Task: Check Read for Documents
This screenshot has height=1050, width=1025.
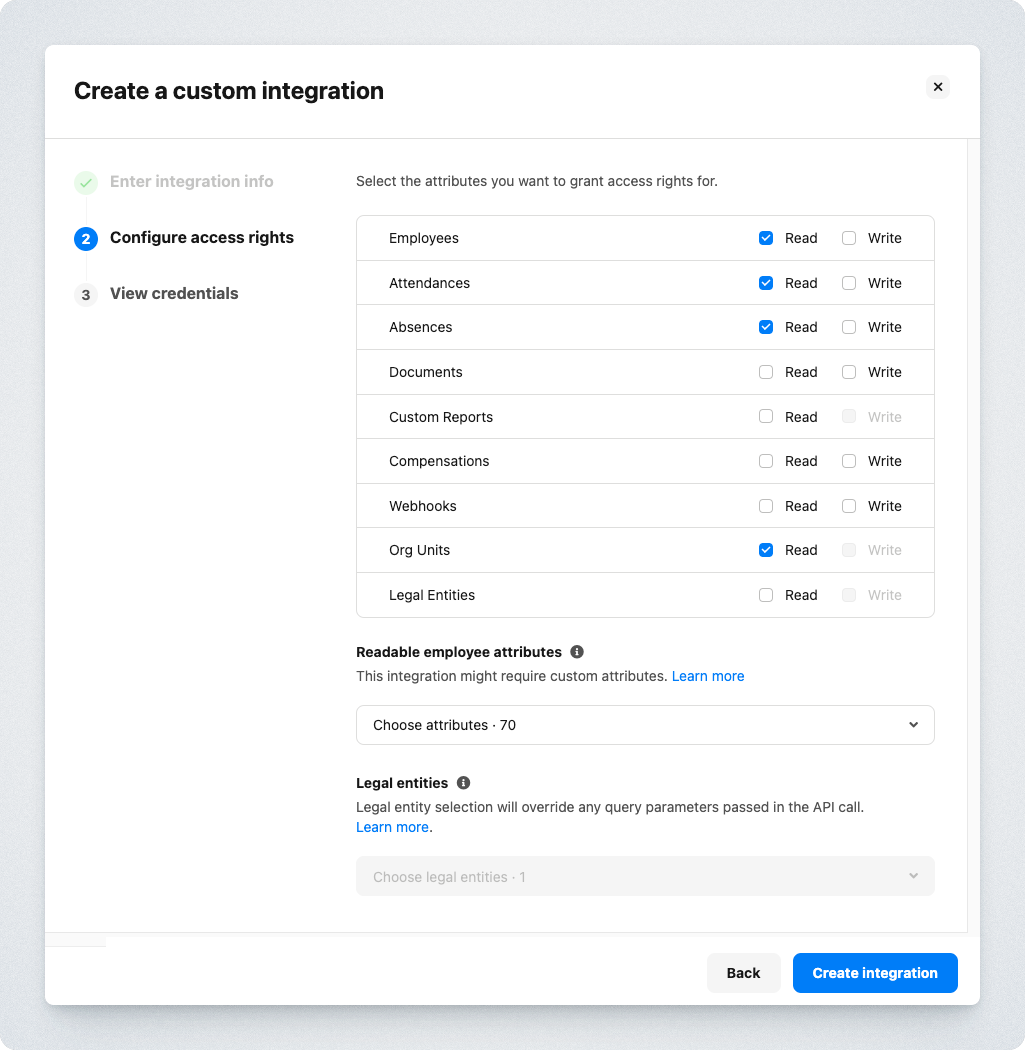Action: point(766,372)
